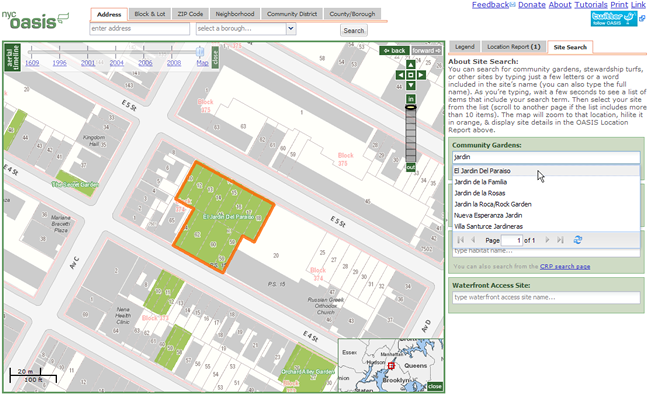Switch to the ZIP Code tab
The width and height of the screenshot is (650, 396).
[190, 14]
